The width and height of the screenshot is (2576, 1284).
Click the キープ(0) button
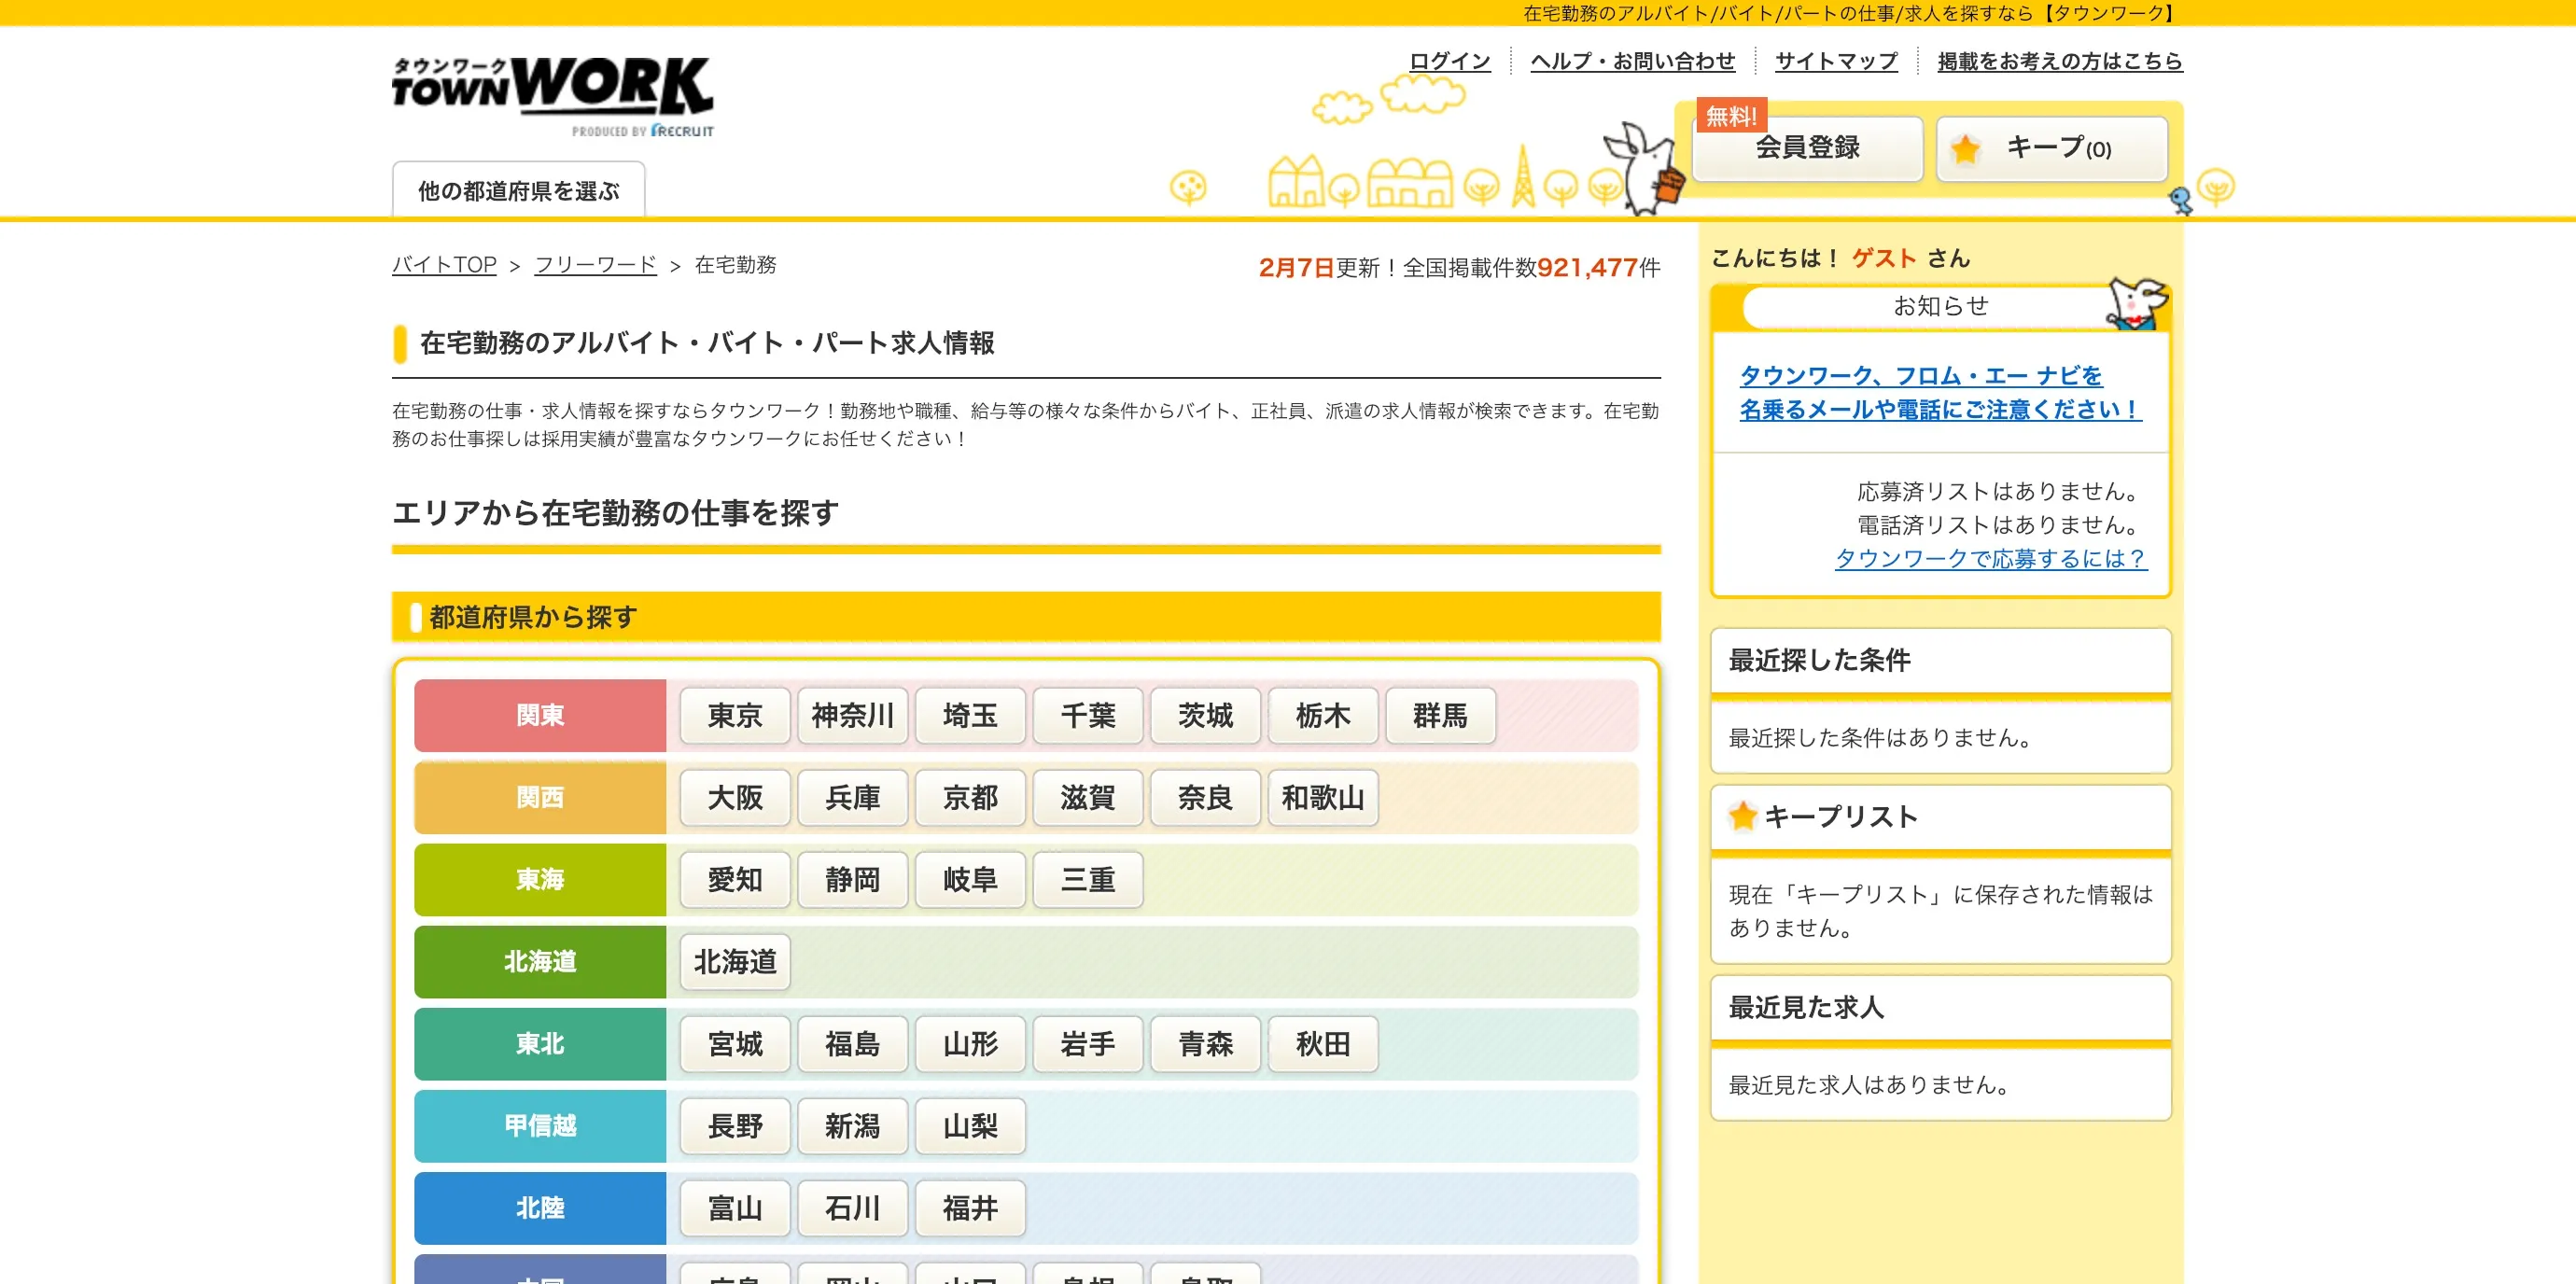[2052, 148]
